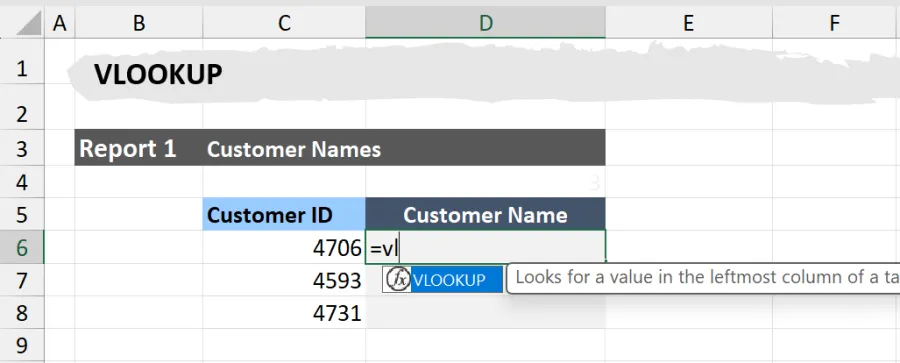The image size is (900, 363).
Task: Click the Report 1 cell
Action: [138, 148]
